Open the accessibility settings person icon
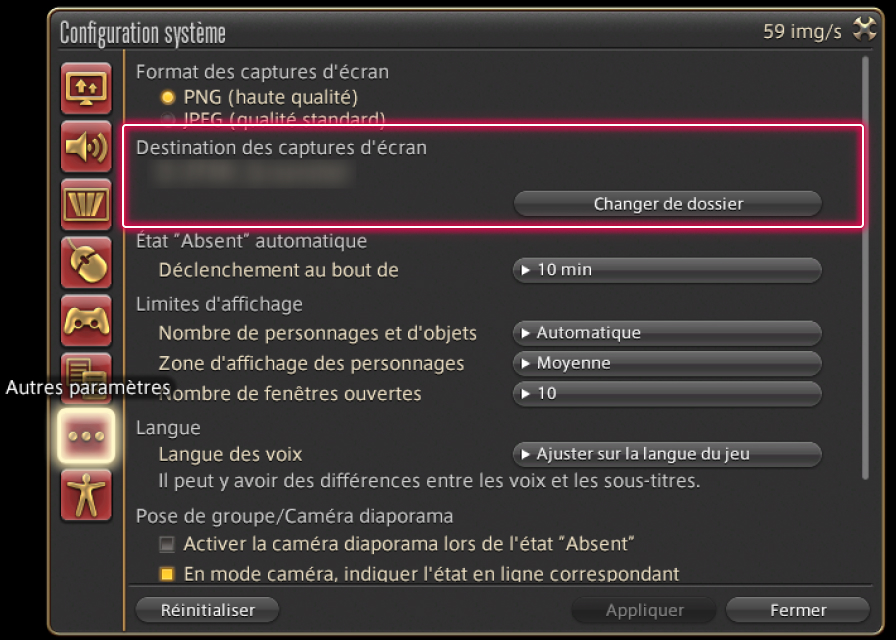The height and width of the screenshot is (640, 896). [86, 496]
